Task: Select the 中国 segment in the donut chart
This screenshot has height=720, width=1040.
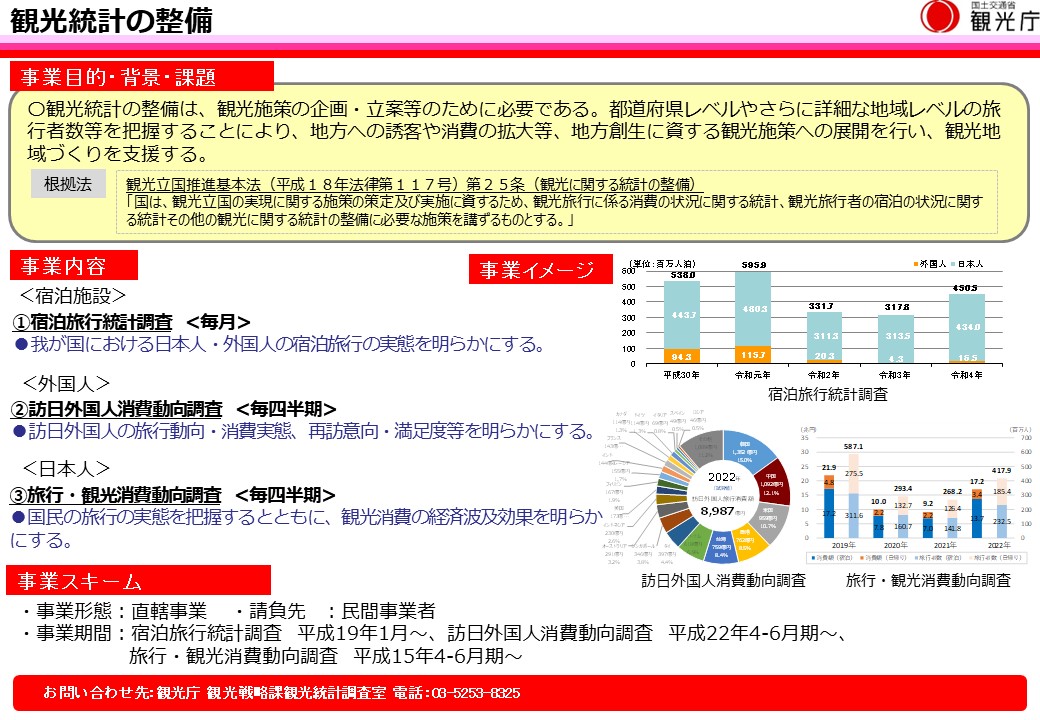Action: (769, 484)
